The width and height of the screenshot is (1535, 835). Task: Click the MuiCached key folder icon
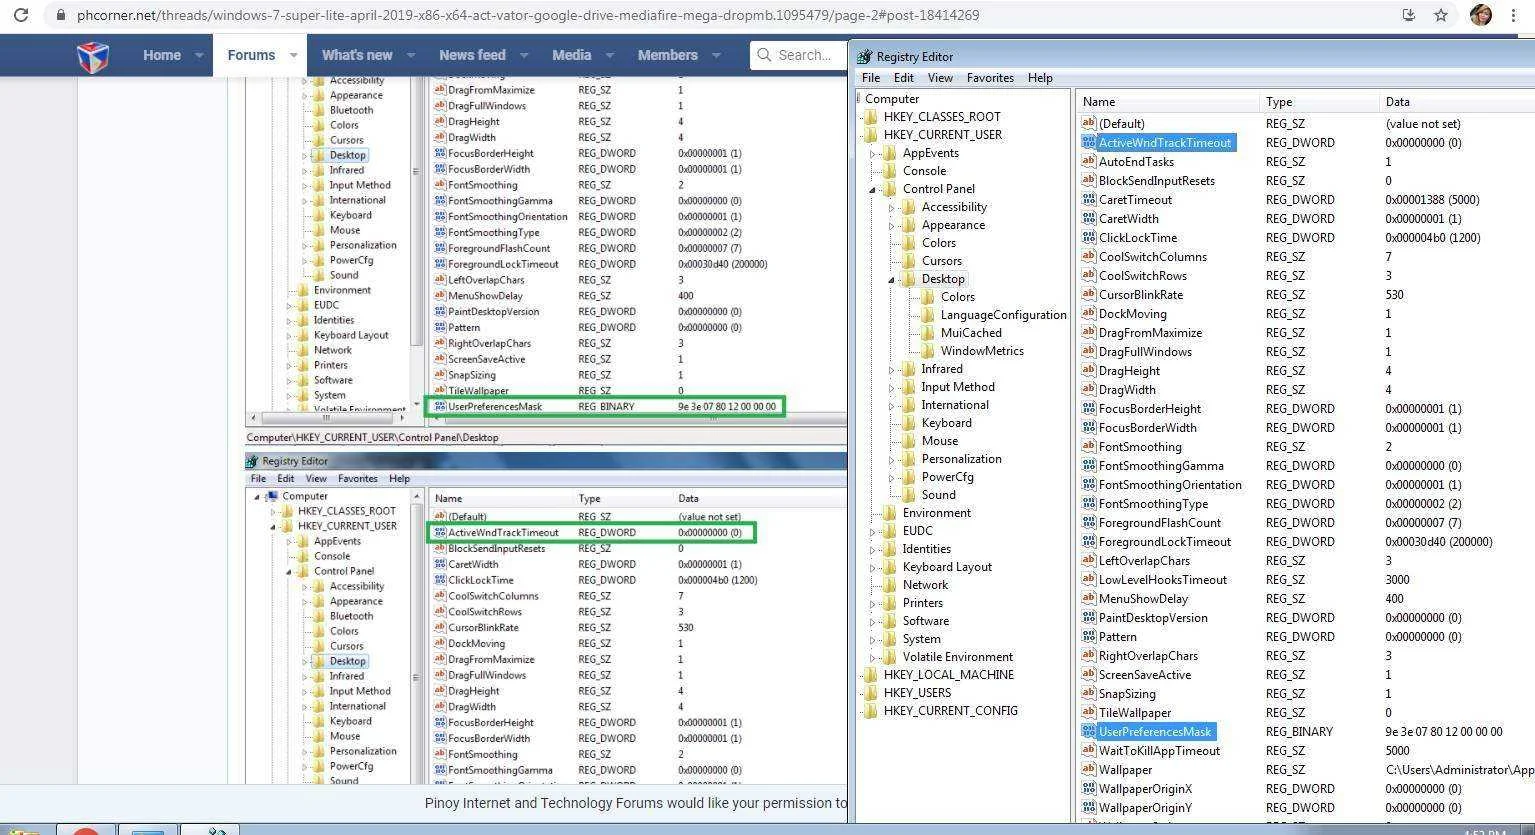(927, 332)
